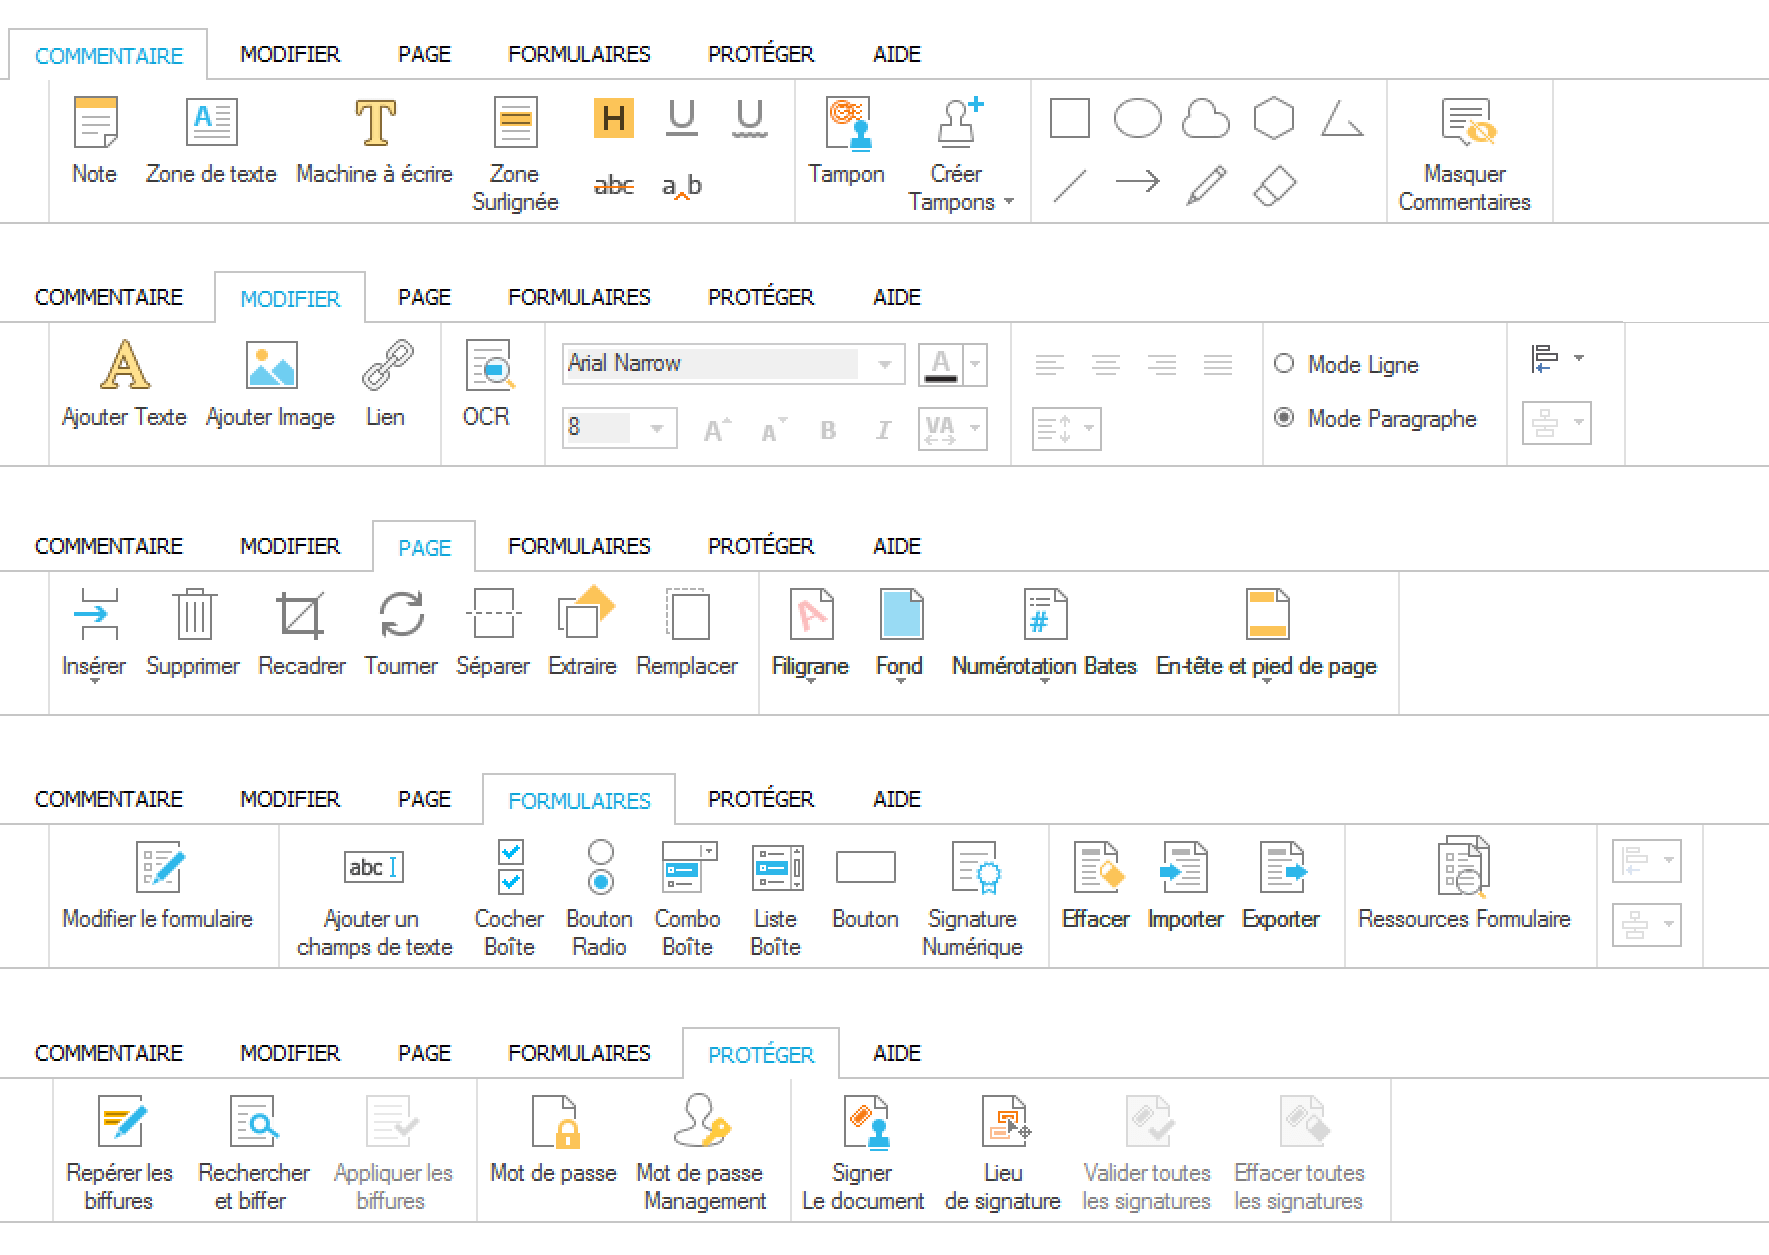Open the active PAGE tab
Viewport: 1769px width, 1255px height.
pyautogui.click(x=424, y=548)
